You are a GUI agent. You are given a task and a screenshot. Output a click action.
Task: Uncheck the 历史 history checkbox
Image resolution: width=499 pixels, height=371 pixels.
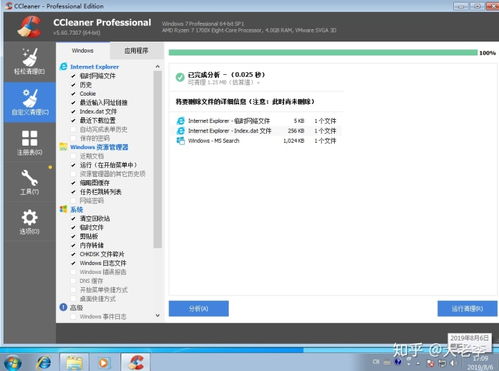pos(73,85)
